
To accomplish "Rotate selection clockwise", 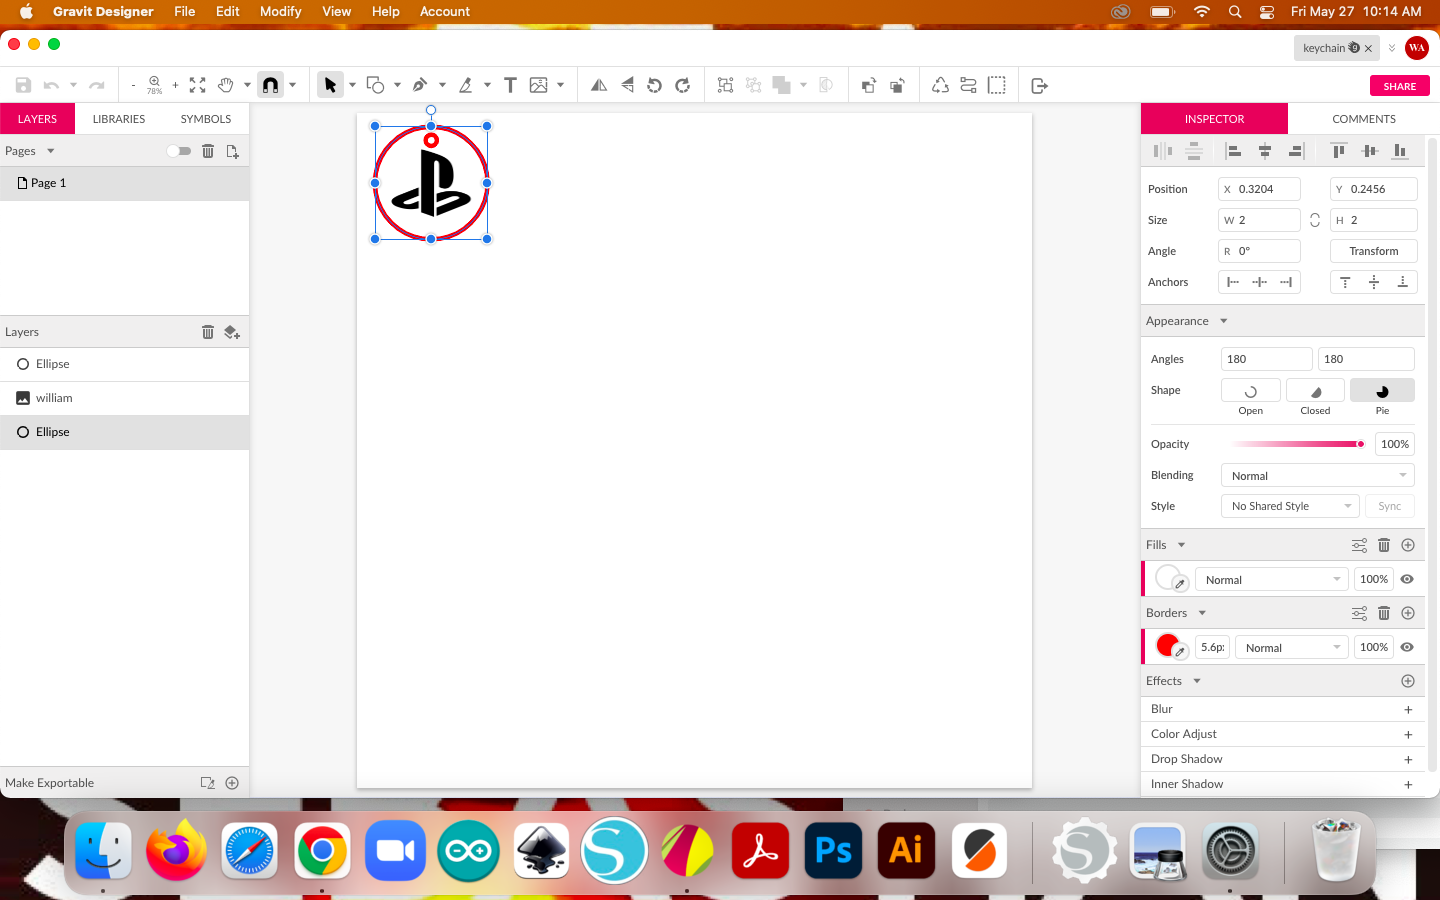I will [x=683, y=85].
